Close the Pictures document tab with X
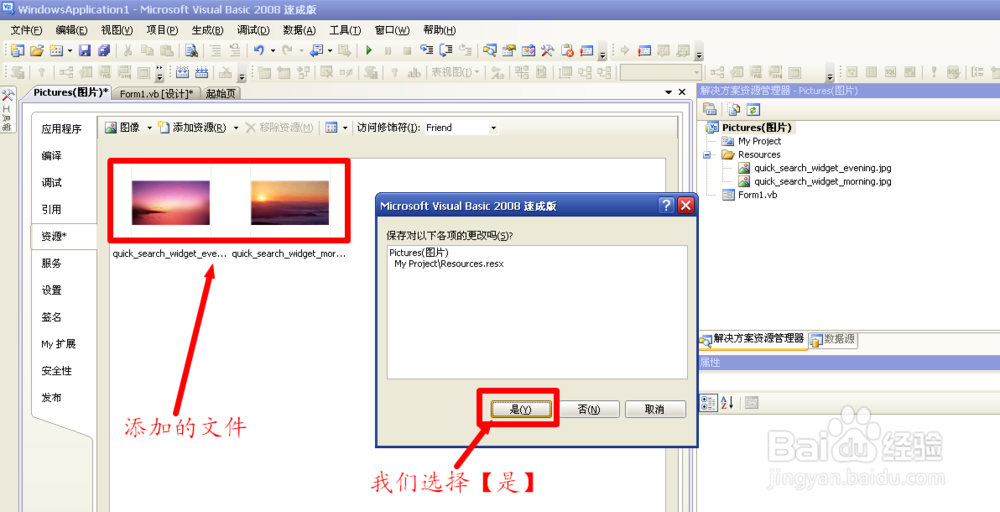The height and width of the screenshot is (512, 1000). point(682,92)
